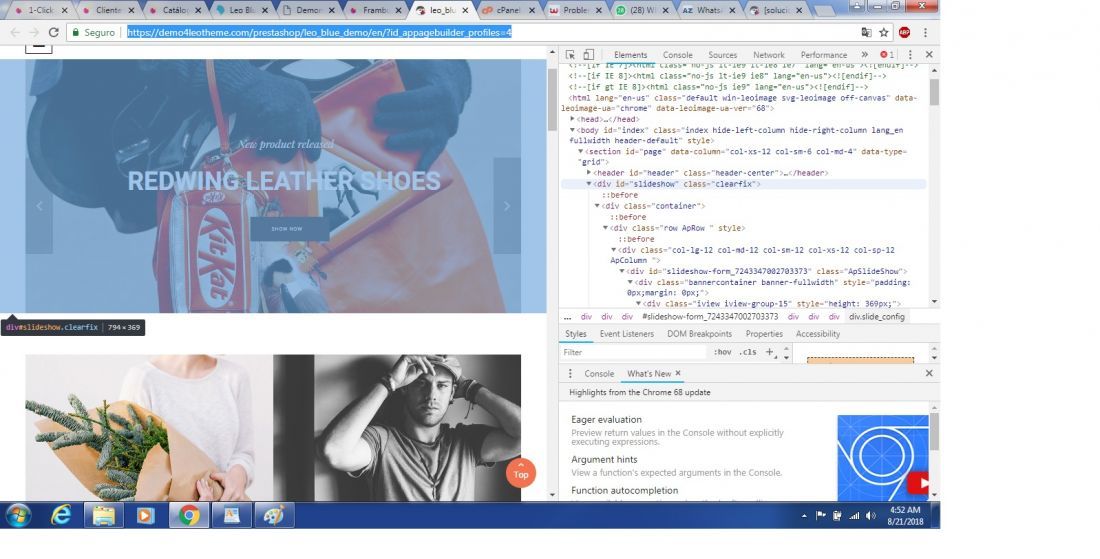Open Chrome's three-dot menu
This screenshot has width=1100, height=559.
[x=925, y=32]
